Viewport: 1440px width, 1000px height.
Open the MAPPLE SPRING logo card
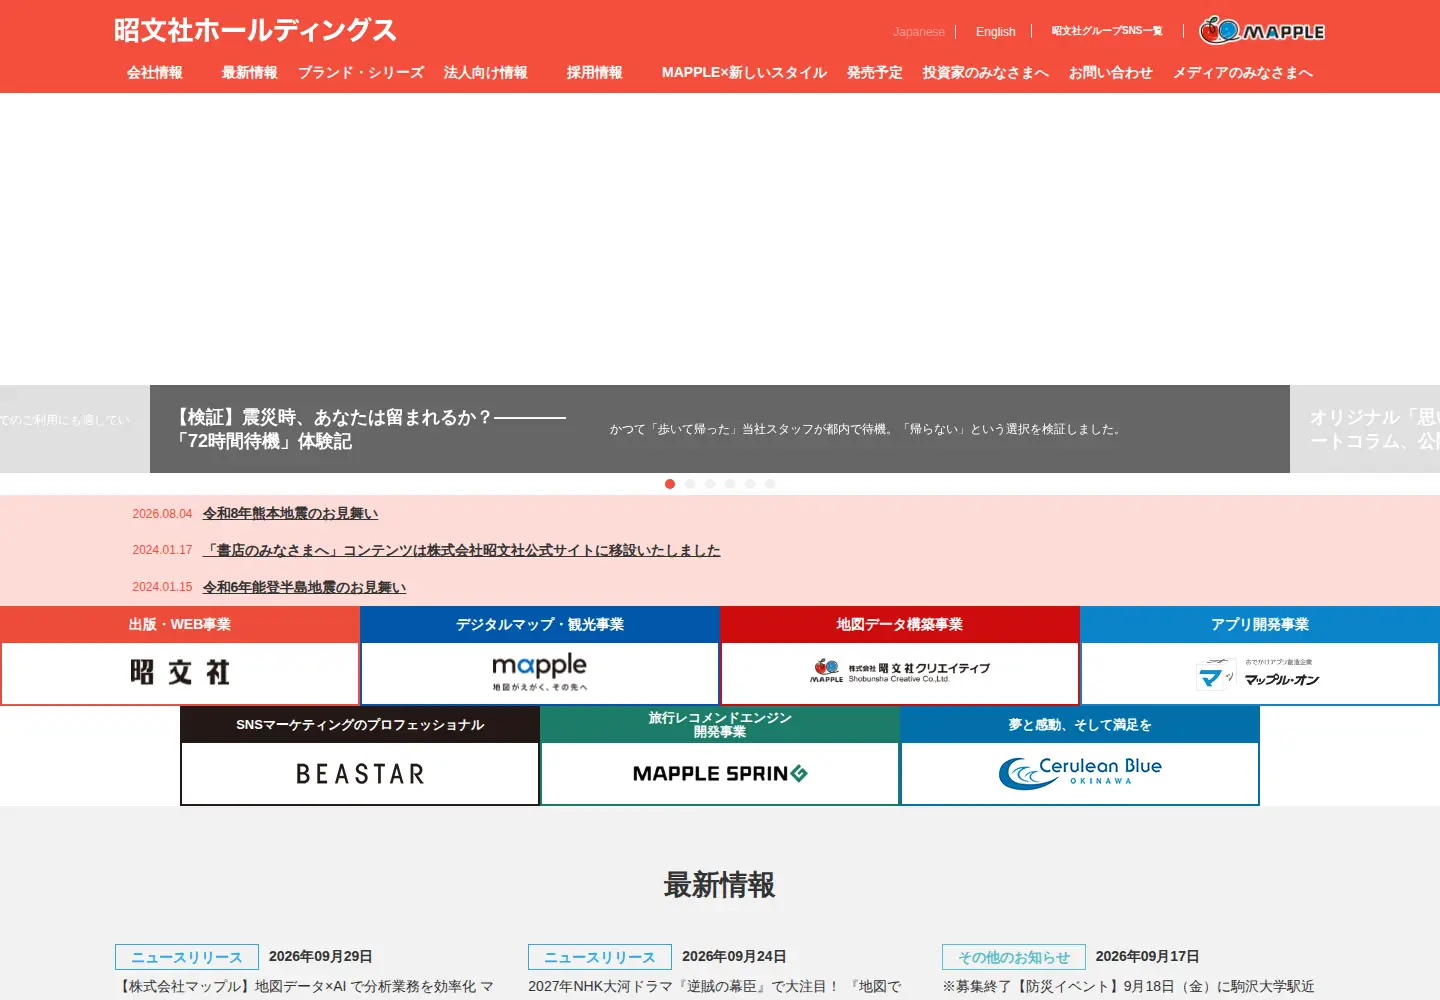[x=720, y=773]
